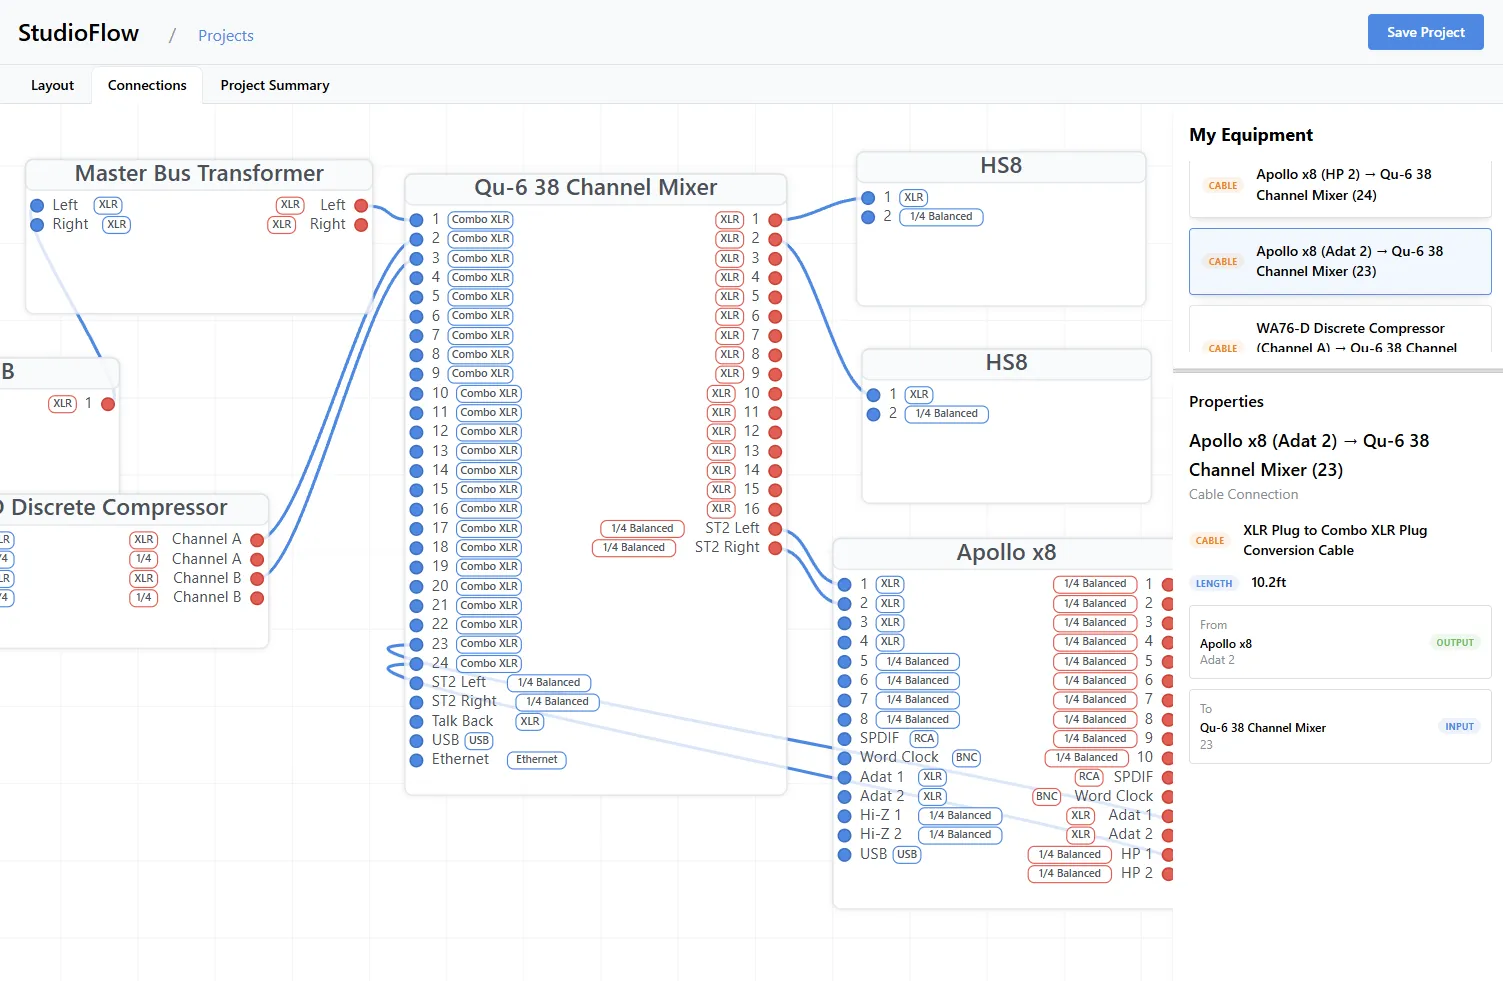Open the Projects breadcrumb link
This screenshot has height=981, width=1503.
225,36
